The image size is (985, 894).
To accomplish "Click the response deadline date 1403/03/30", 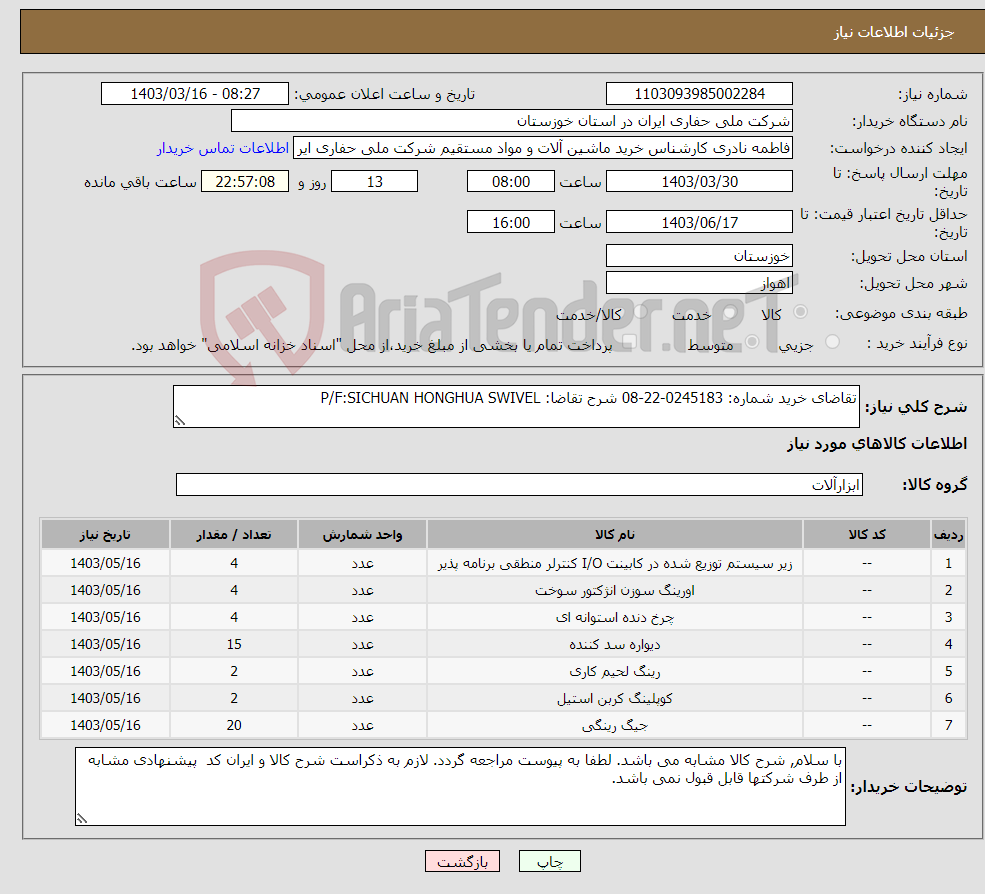I will coord(699,182).
